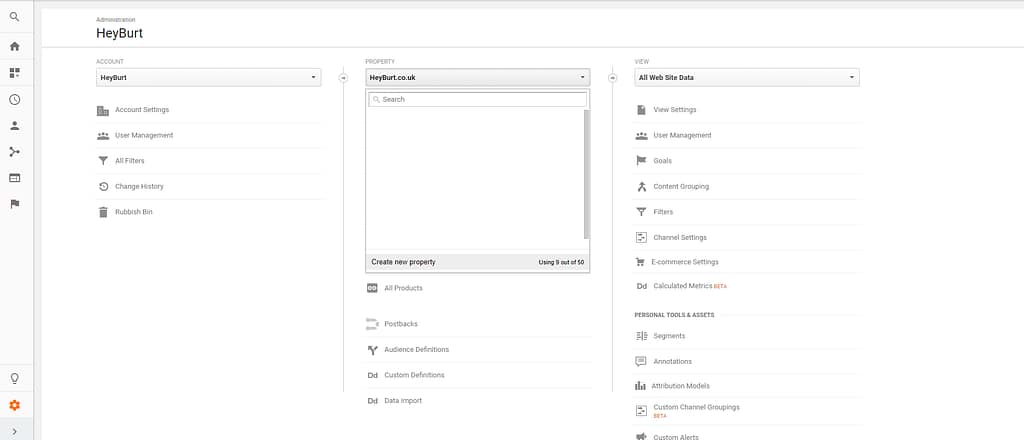Viewport: 1024px width, 440px height.
Task: Open Customisation dashboards icon in sidebar
Action: pos(14,72)
